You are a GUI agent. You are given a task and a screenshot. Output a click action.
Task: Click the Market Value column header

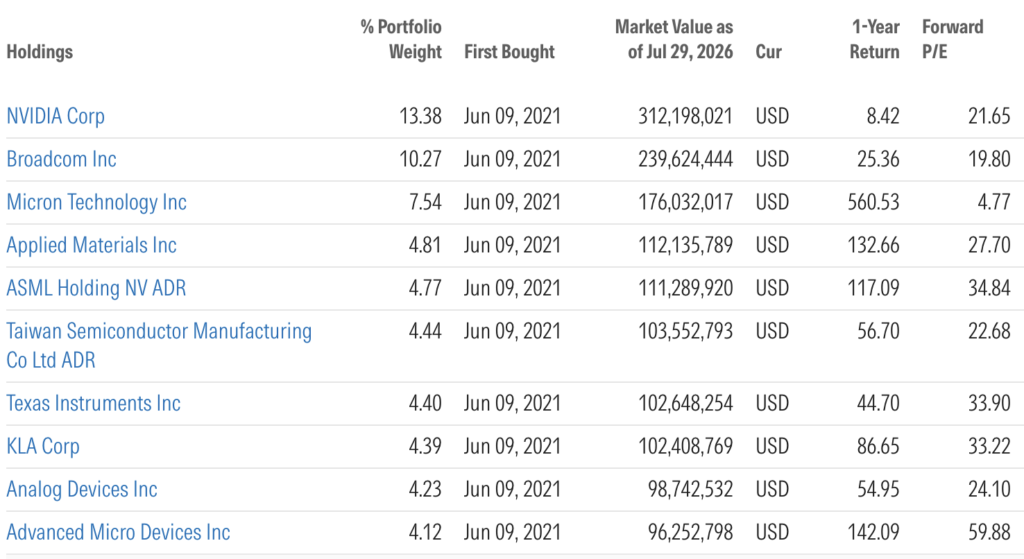pyautogui.click(x=674, y=39)
